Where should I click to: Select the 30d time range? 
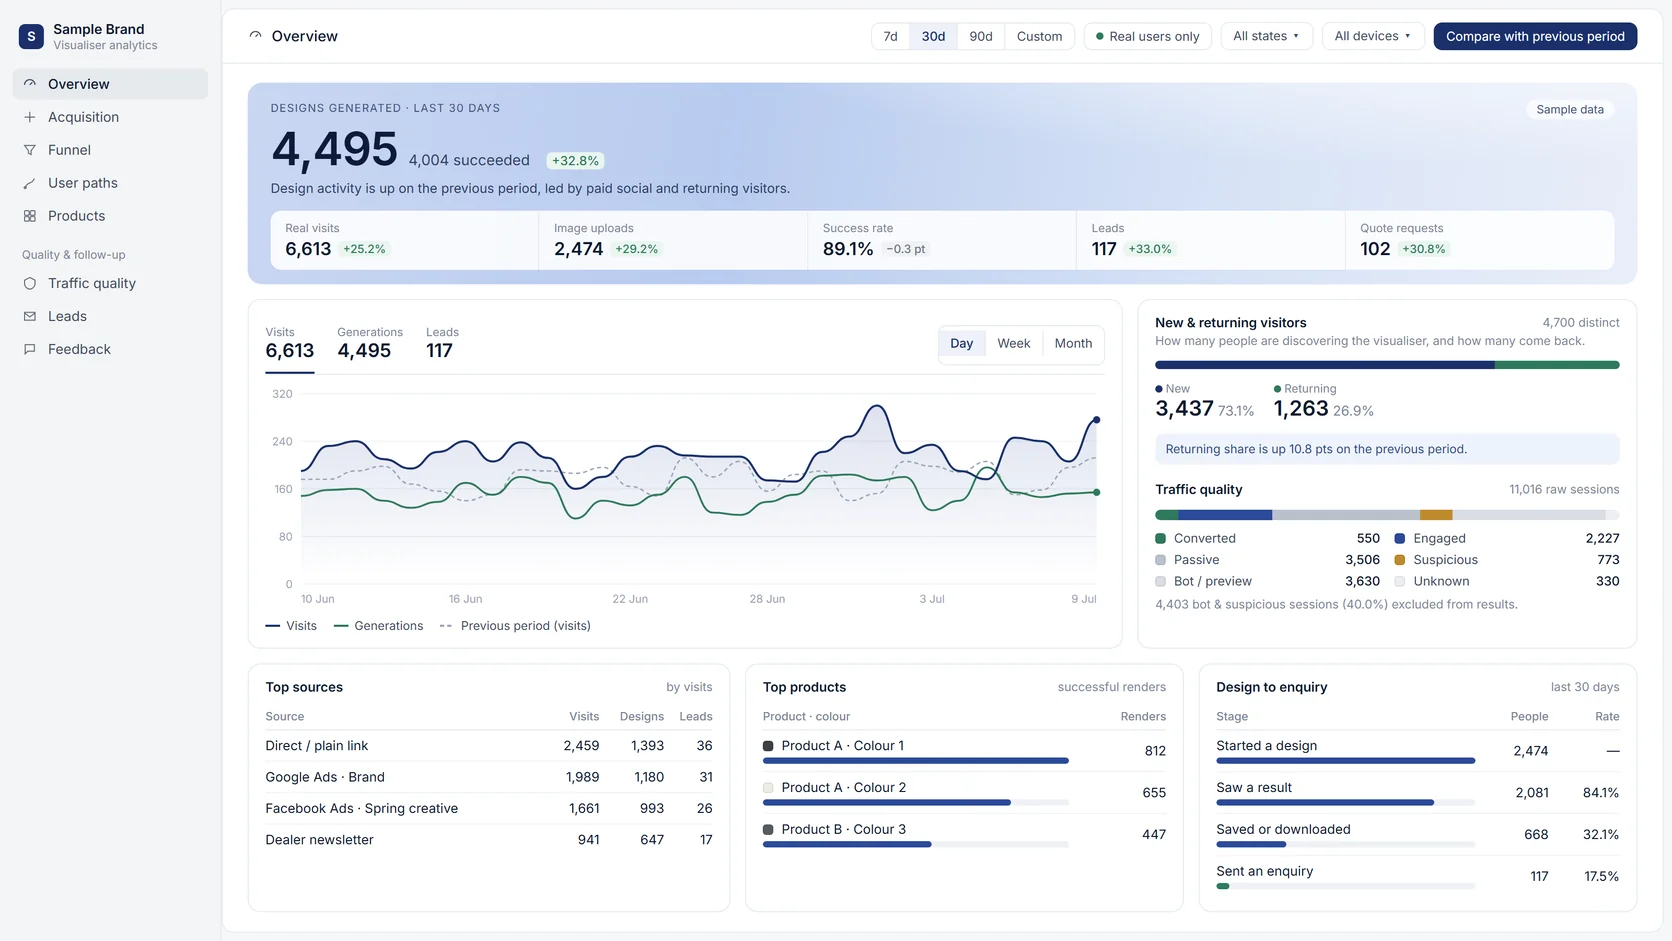933,36
